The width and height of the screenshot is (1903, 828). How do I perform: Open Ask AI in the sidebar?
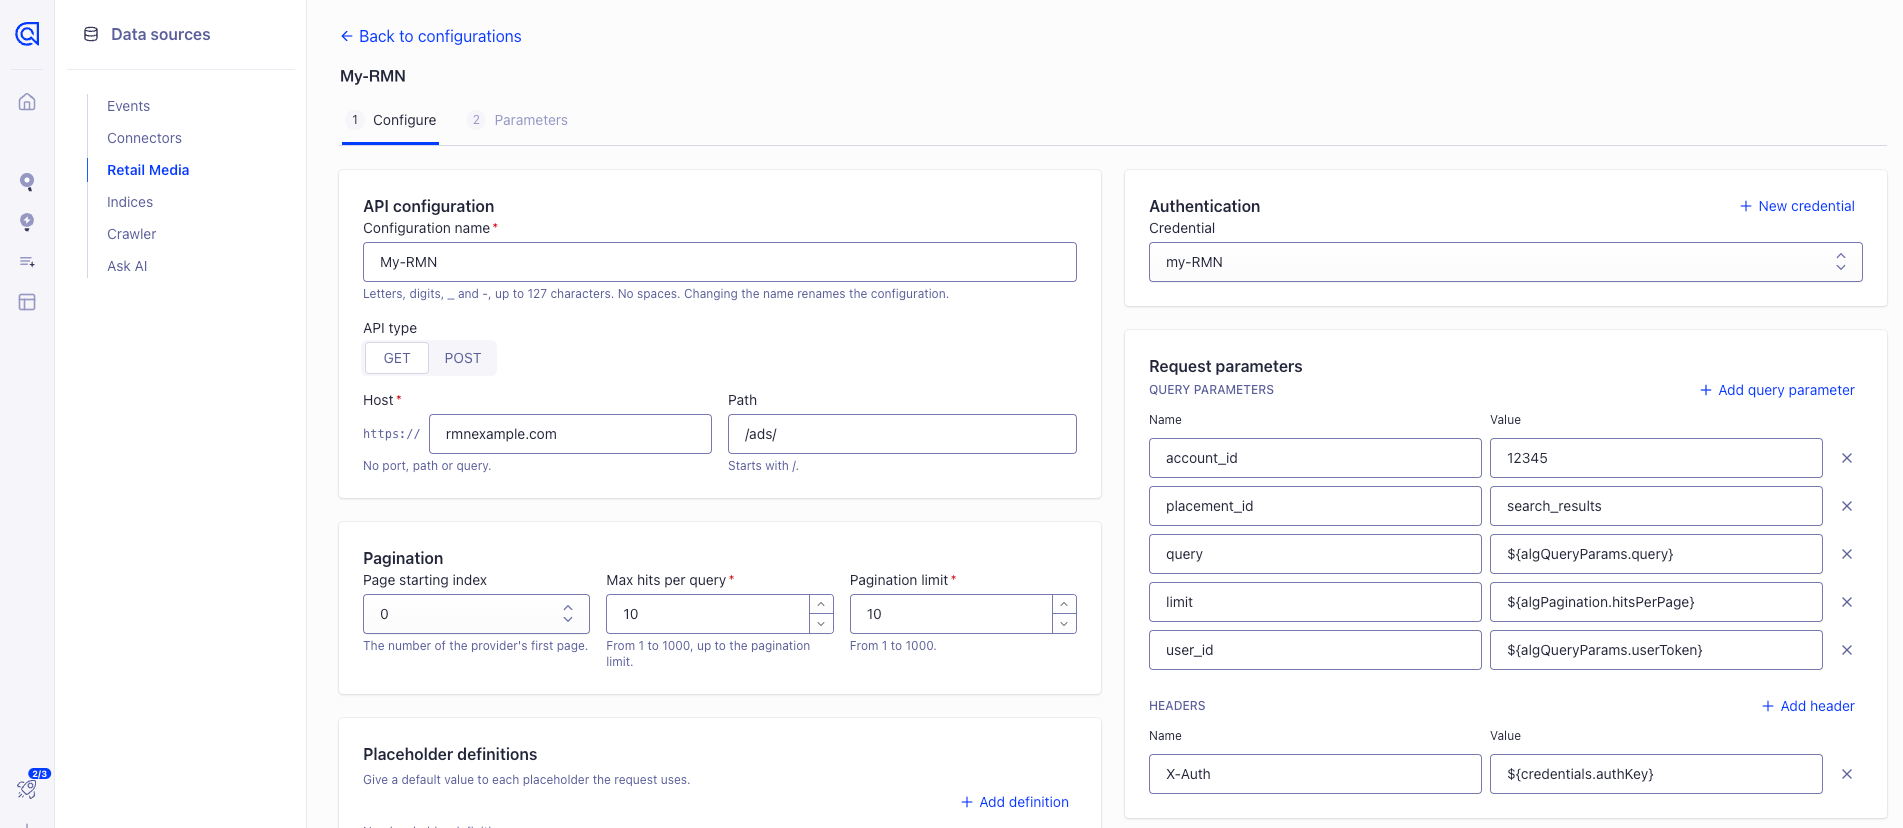(x=127, y=266)
